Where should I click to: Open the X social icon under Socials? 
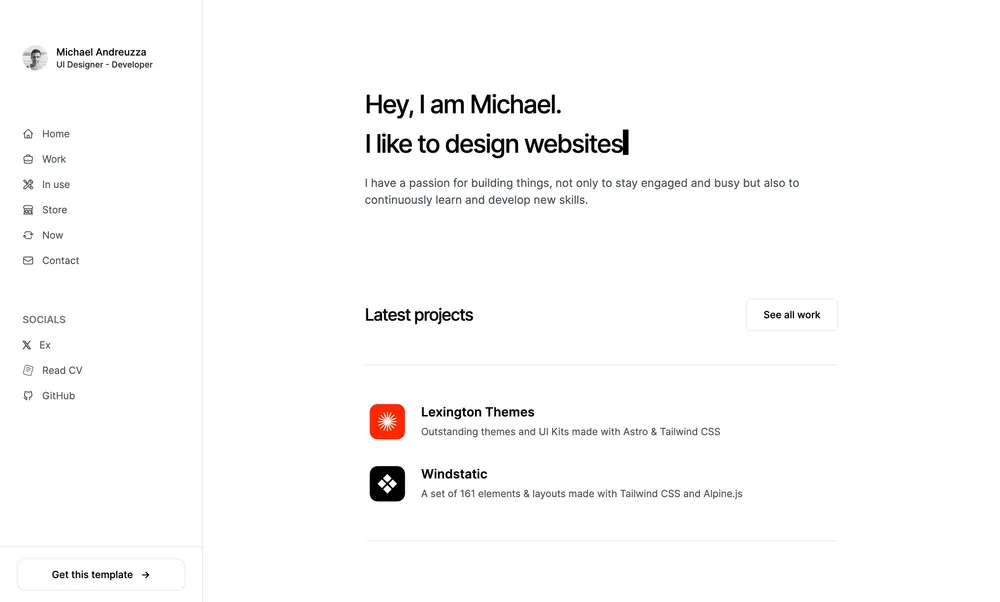(27, 345)
